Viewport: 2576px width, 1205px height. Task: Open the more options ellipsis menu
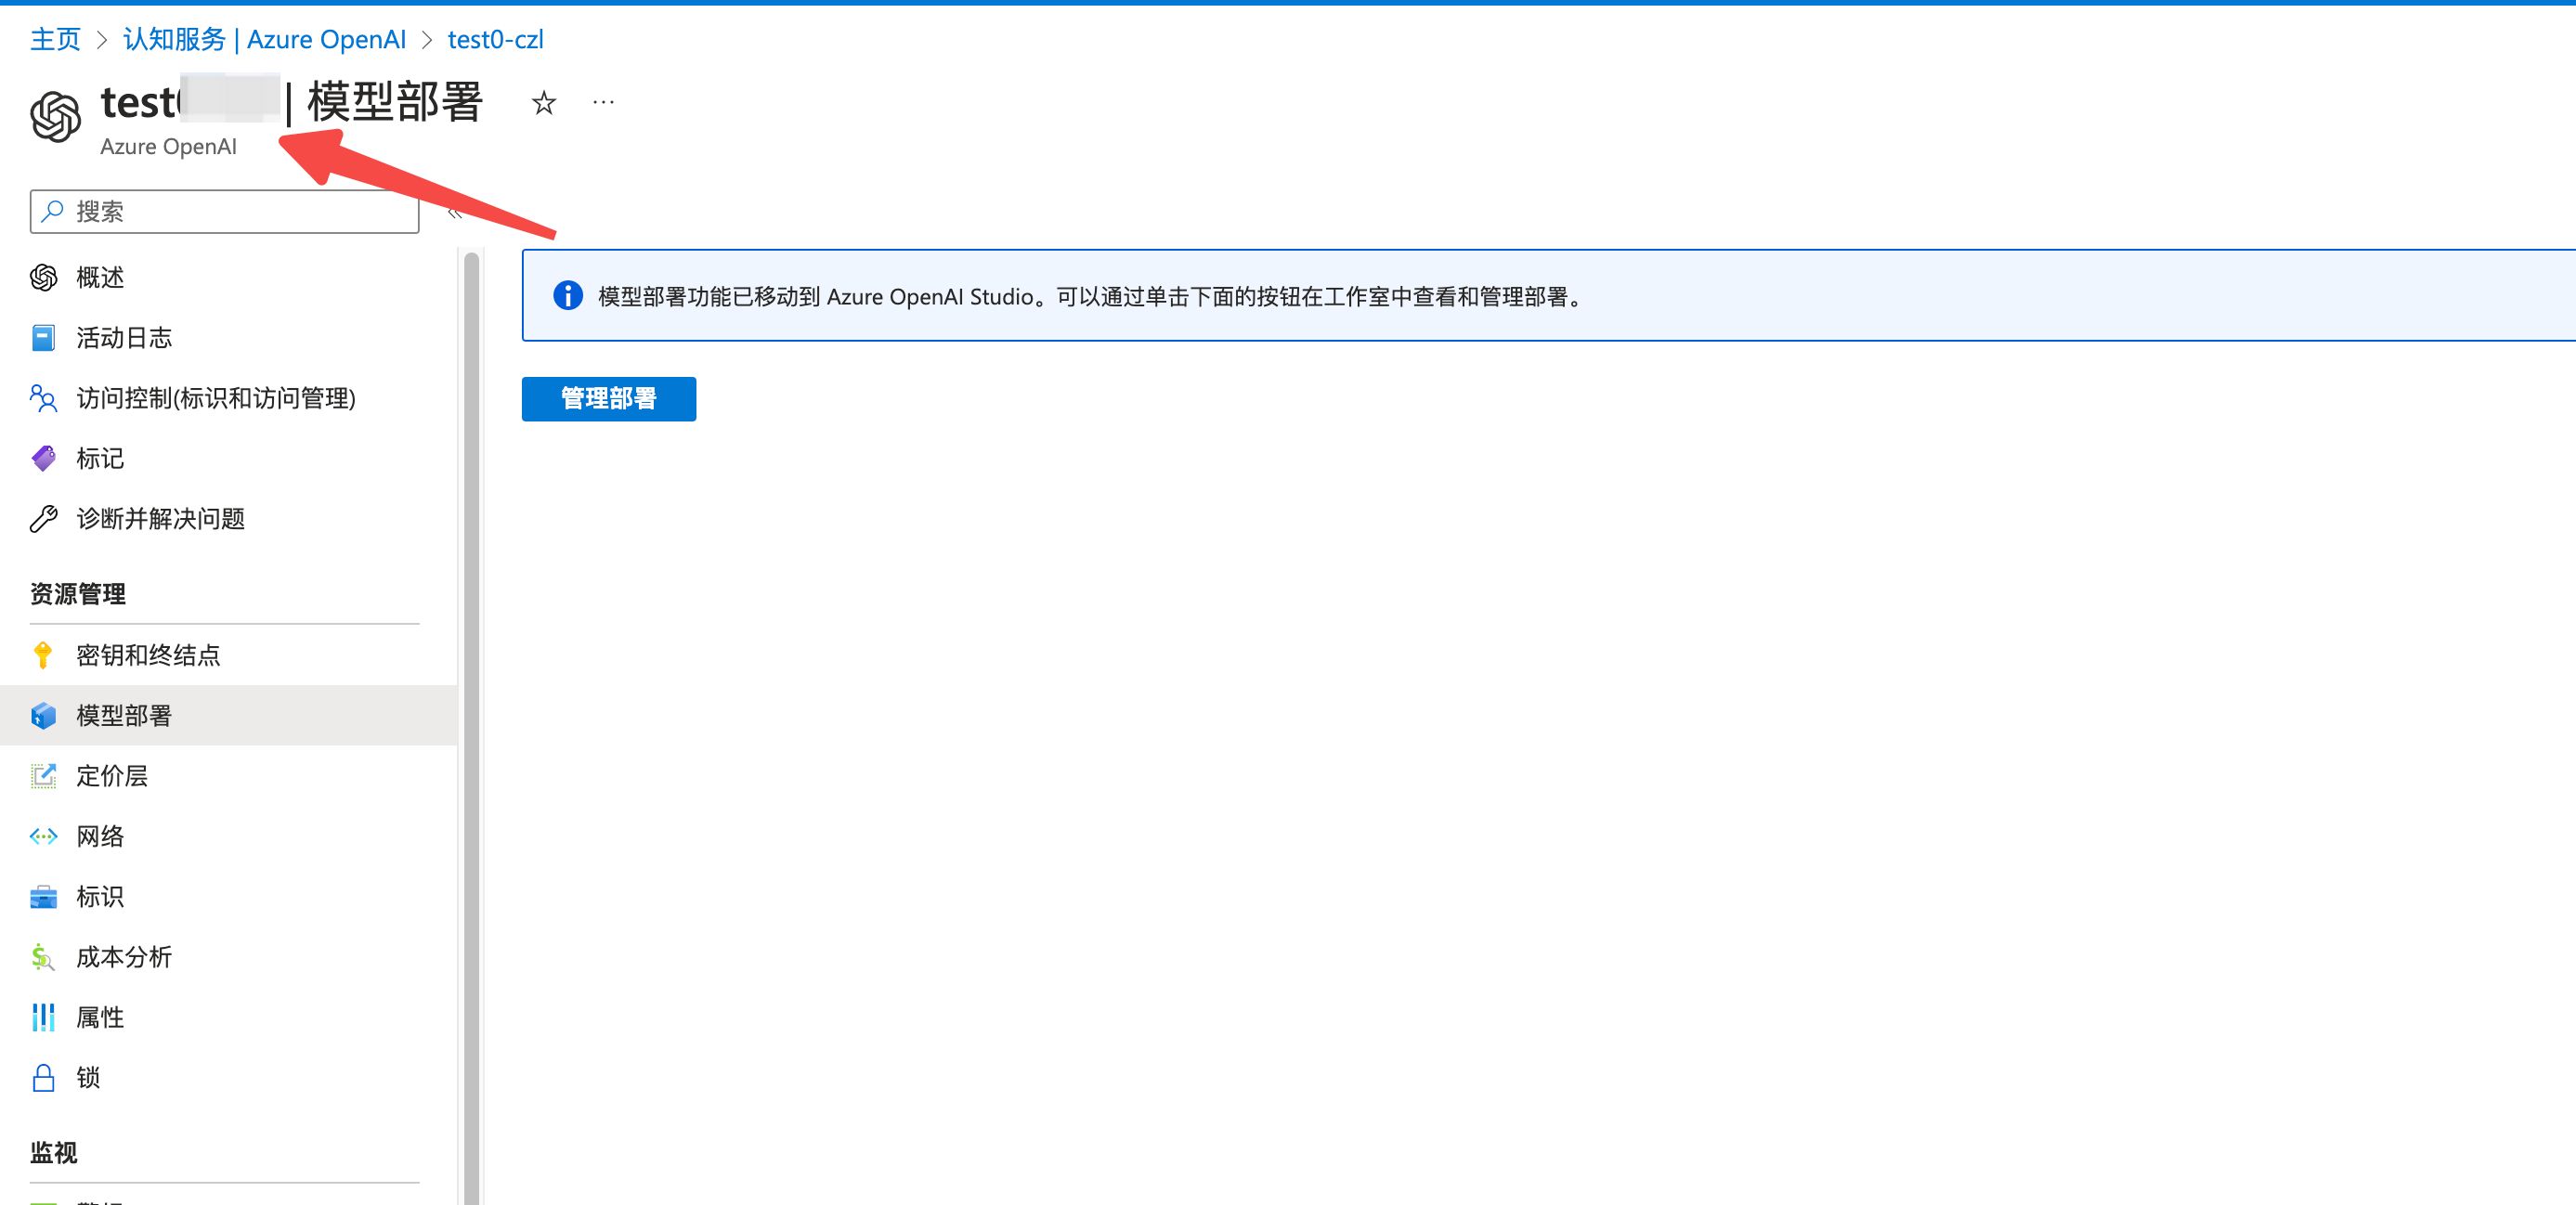tap(603, 102)
